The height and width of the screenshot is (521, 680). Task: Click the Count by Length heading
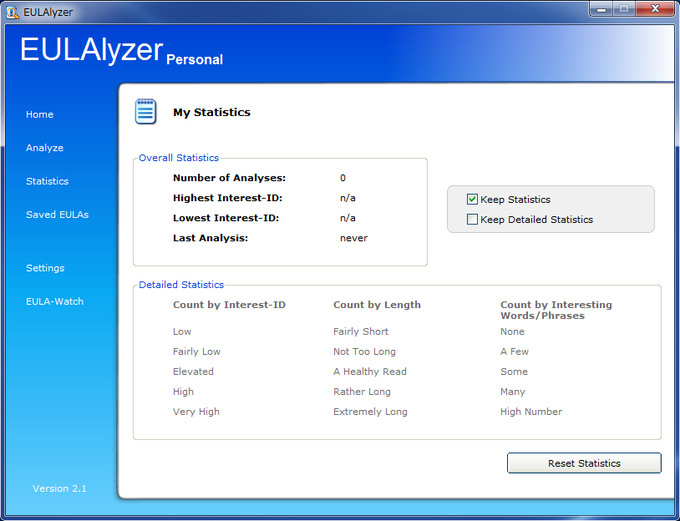(x=377, y=305)
